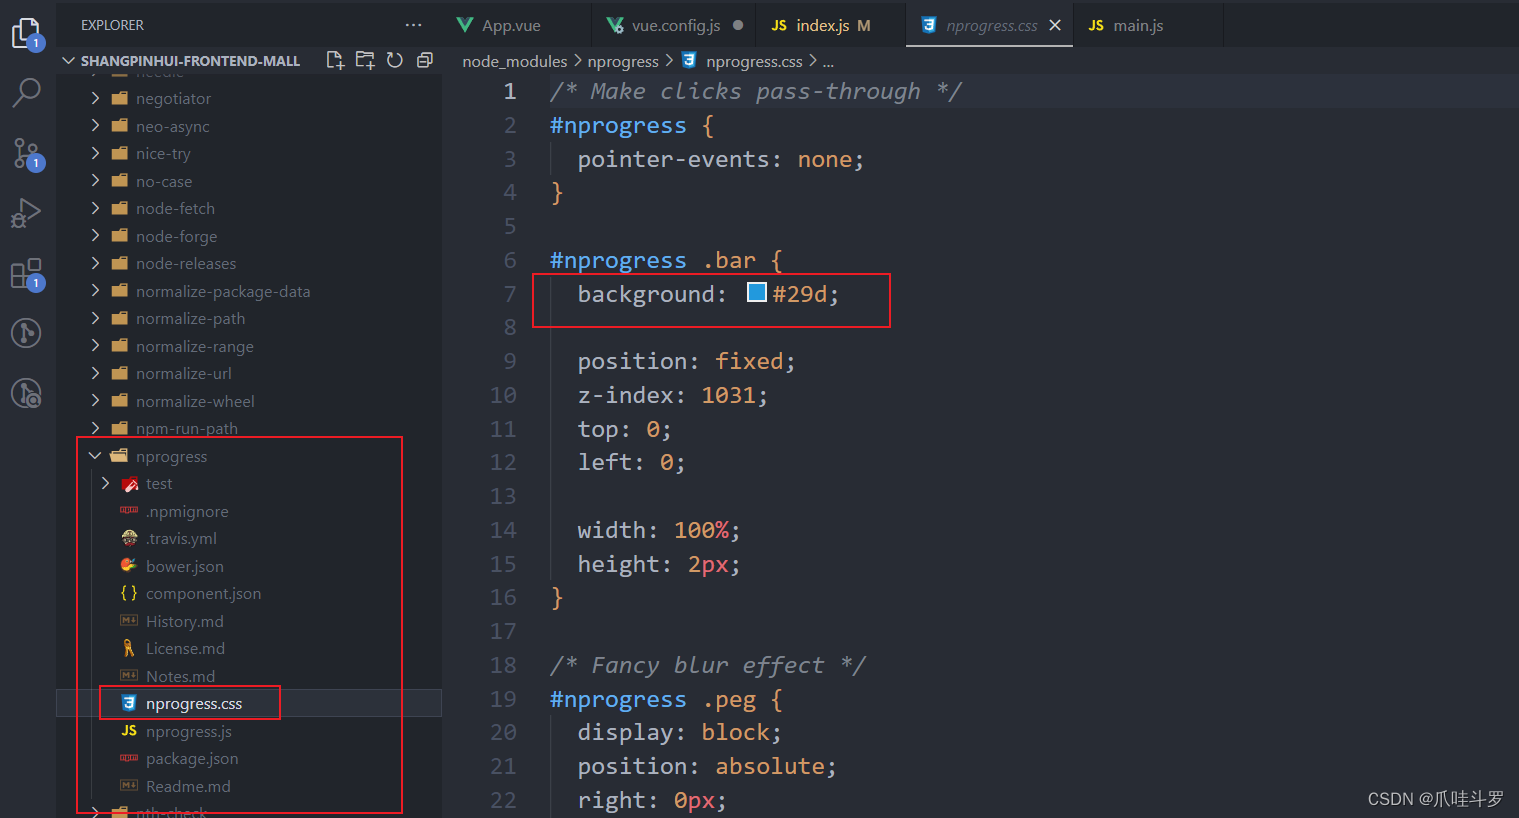1519x818 pixels.
Task: Open the Git Graph activity bar icon
Action: click(x=26, y=333)
